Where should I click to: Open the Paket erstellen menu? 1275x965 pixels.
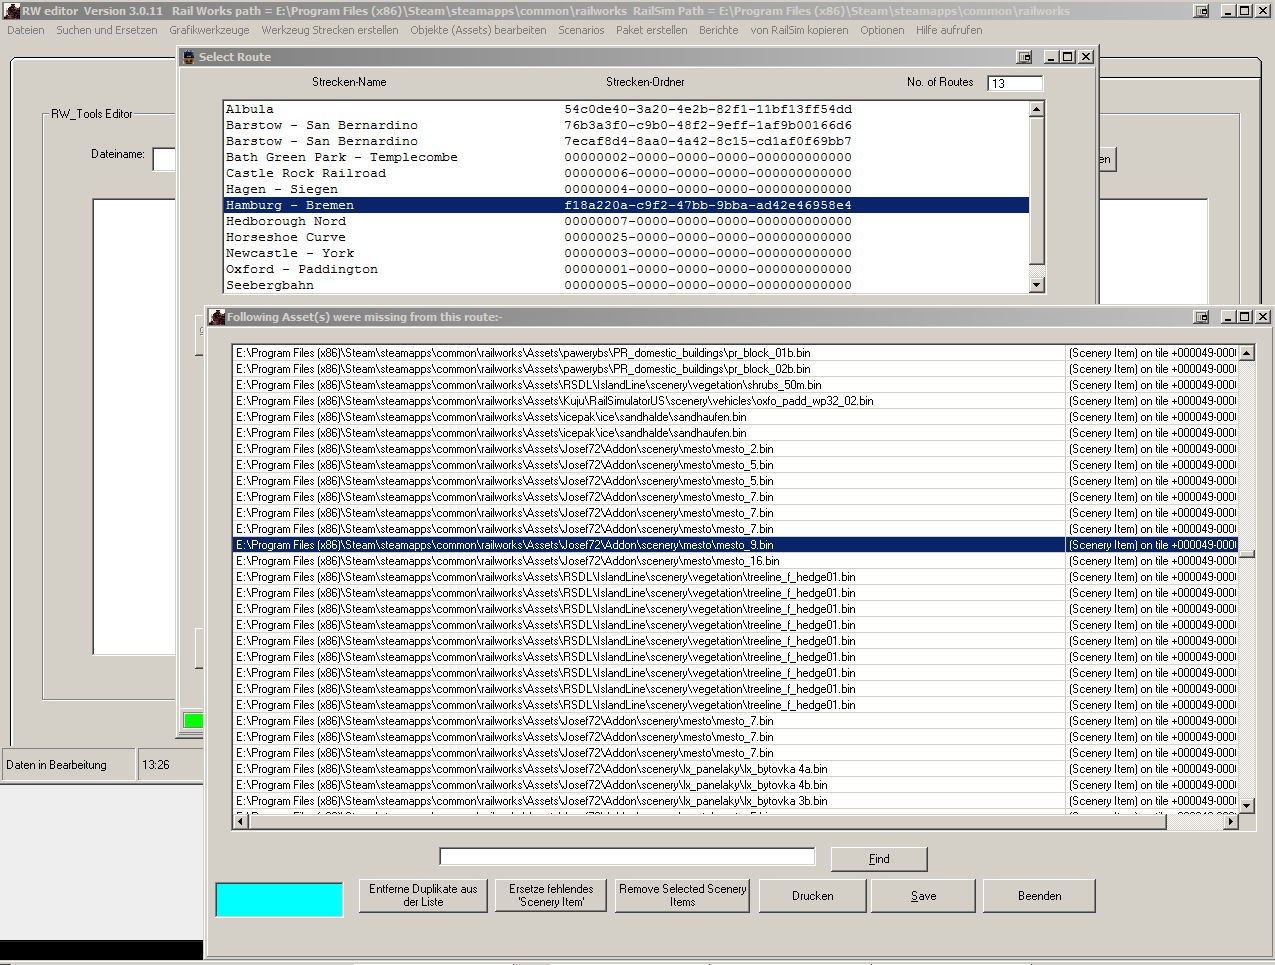[651, 30]
